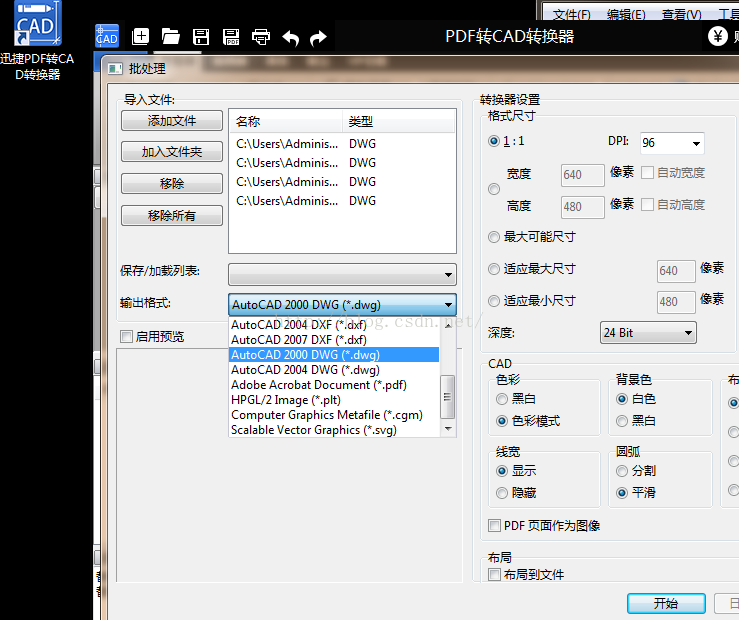Click the 名称 column header
Viewport: 739px width, 620px height.
[286, 122]
